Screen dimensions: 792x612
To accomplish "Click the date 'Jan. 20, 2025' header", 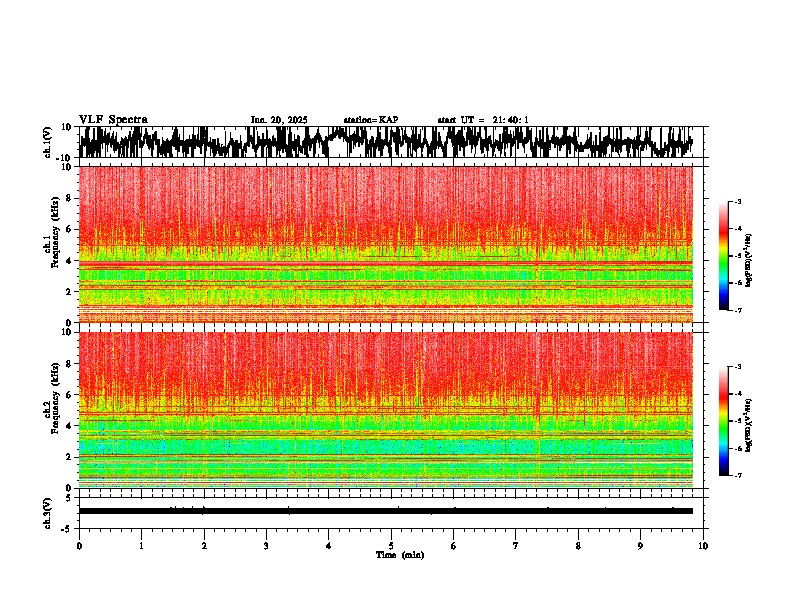I will 279,120.
